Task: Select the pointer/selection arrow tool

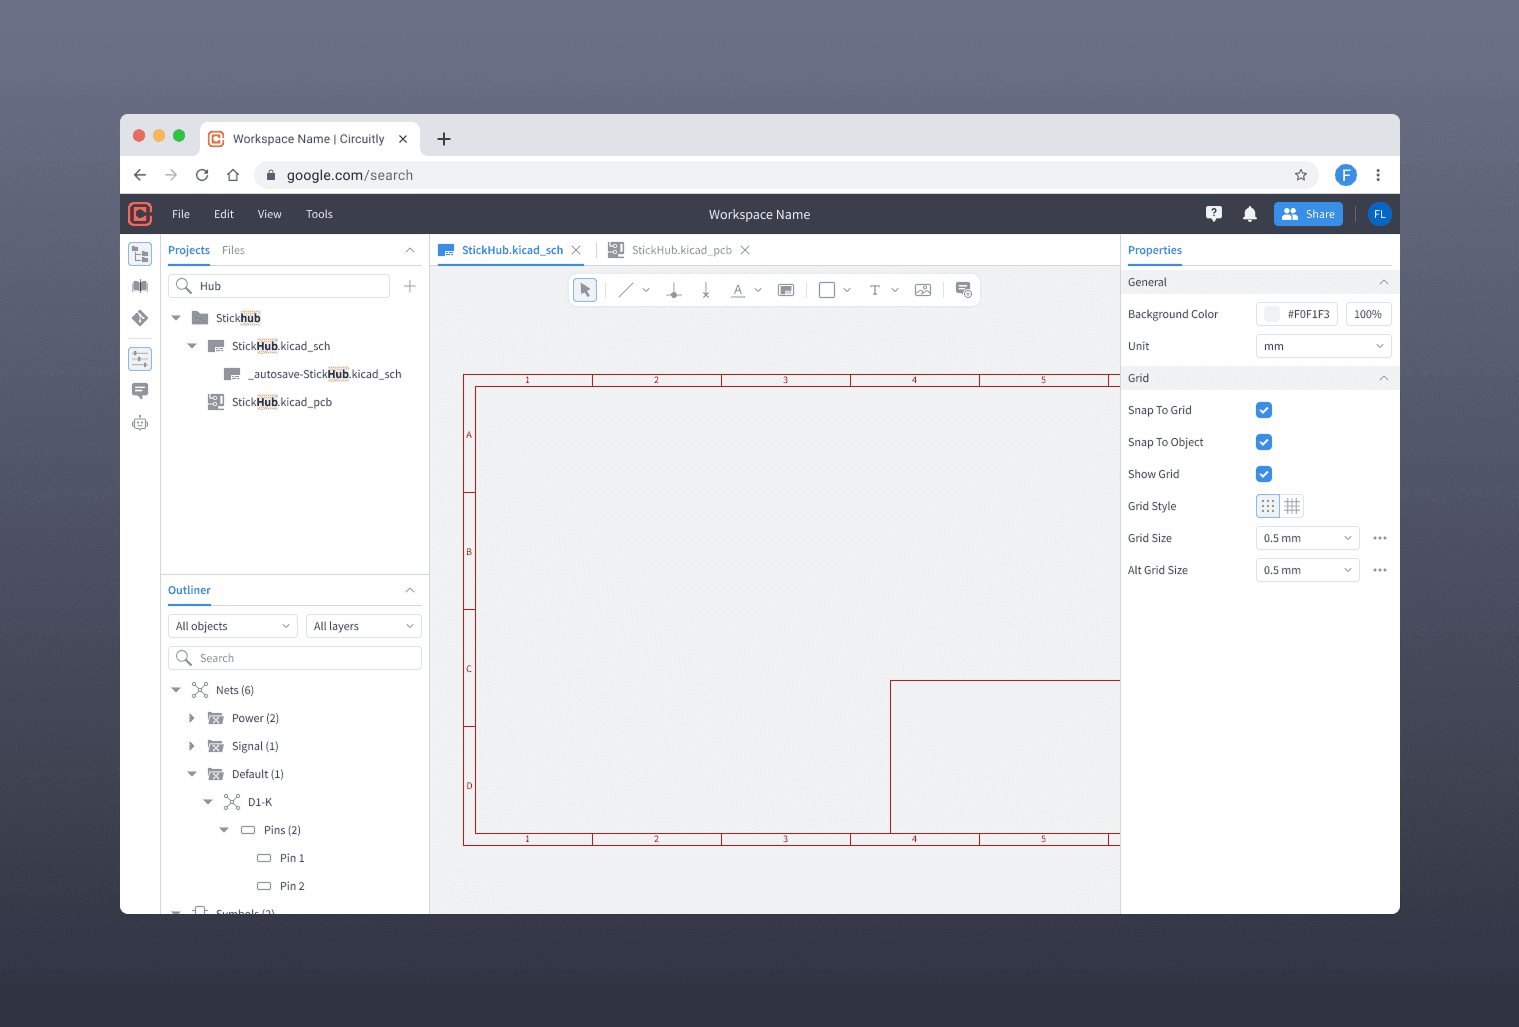Action: tap(585, 290)
